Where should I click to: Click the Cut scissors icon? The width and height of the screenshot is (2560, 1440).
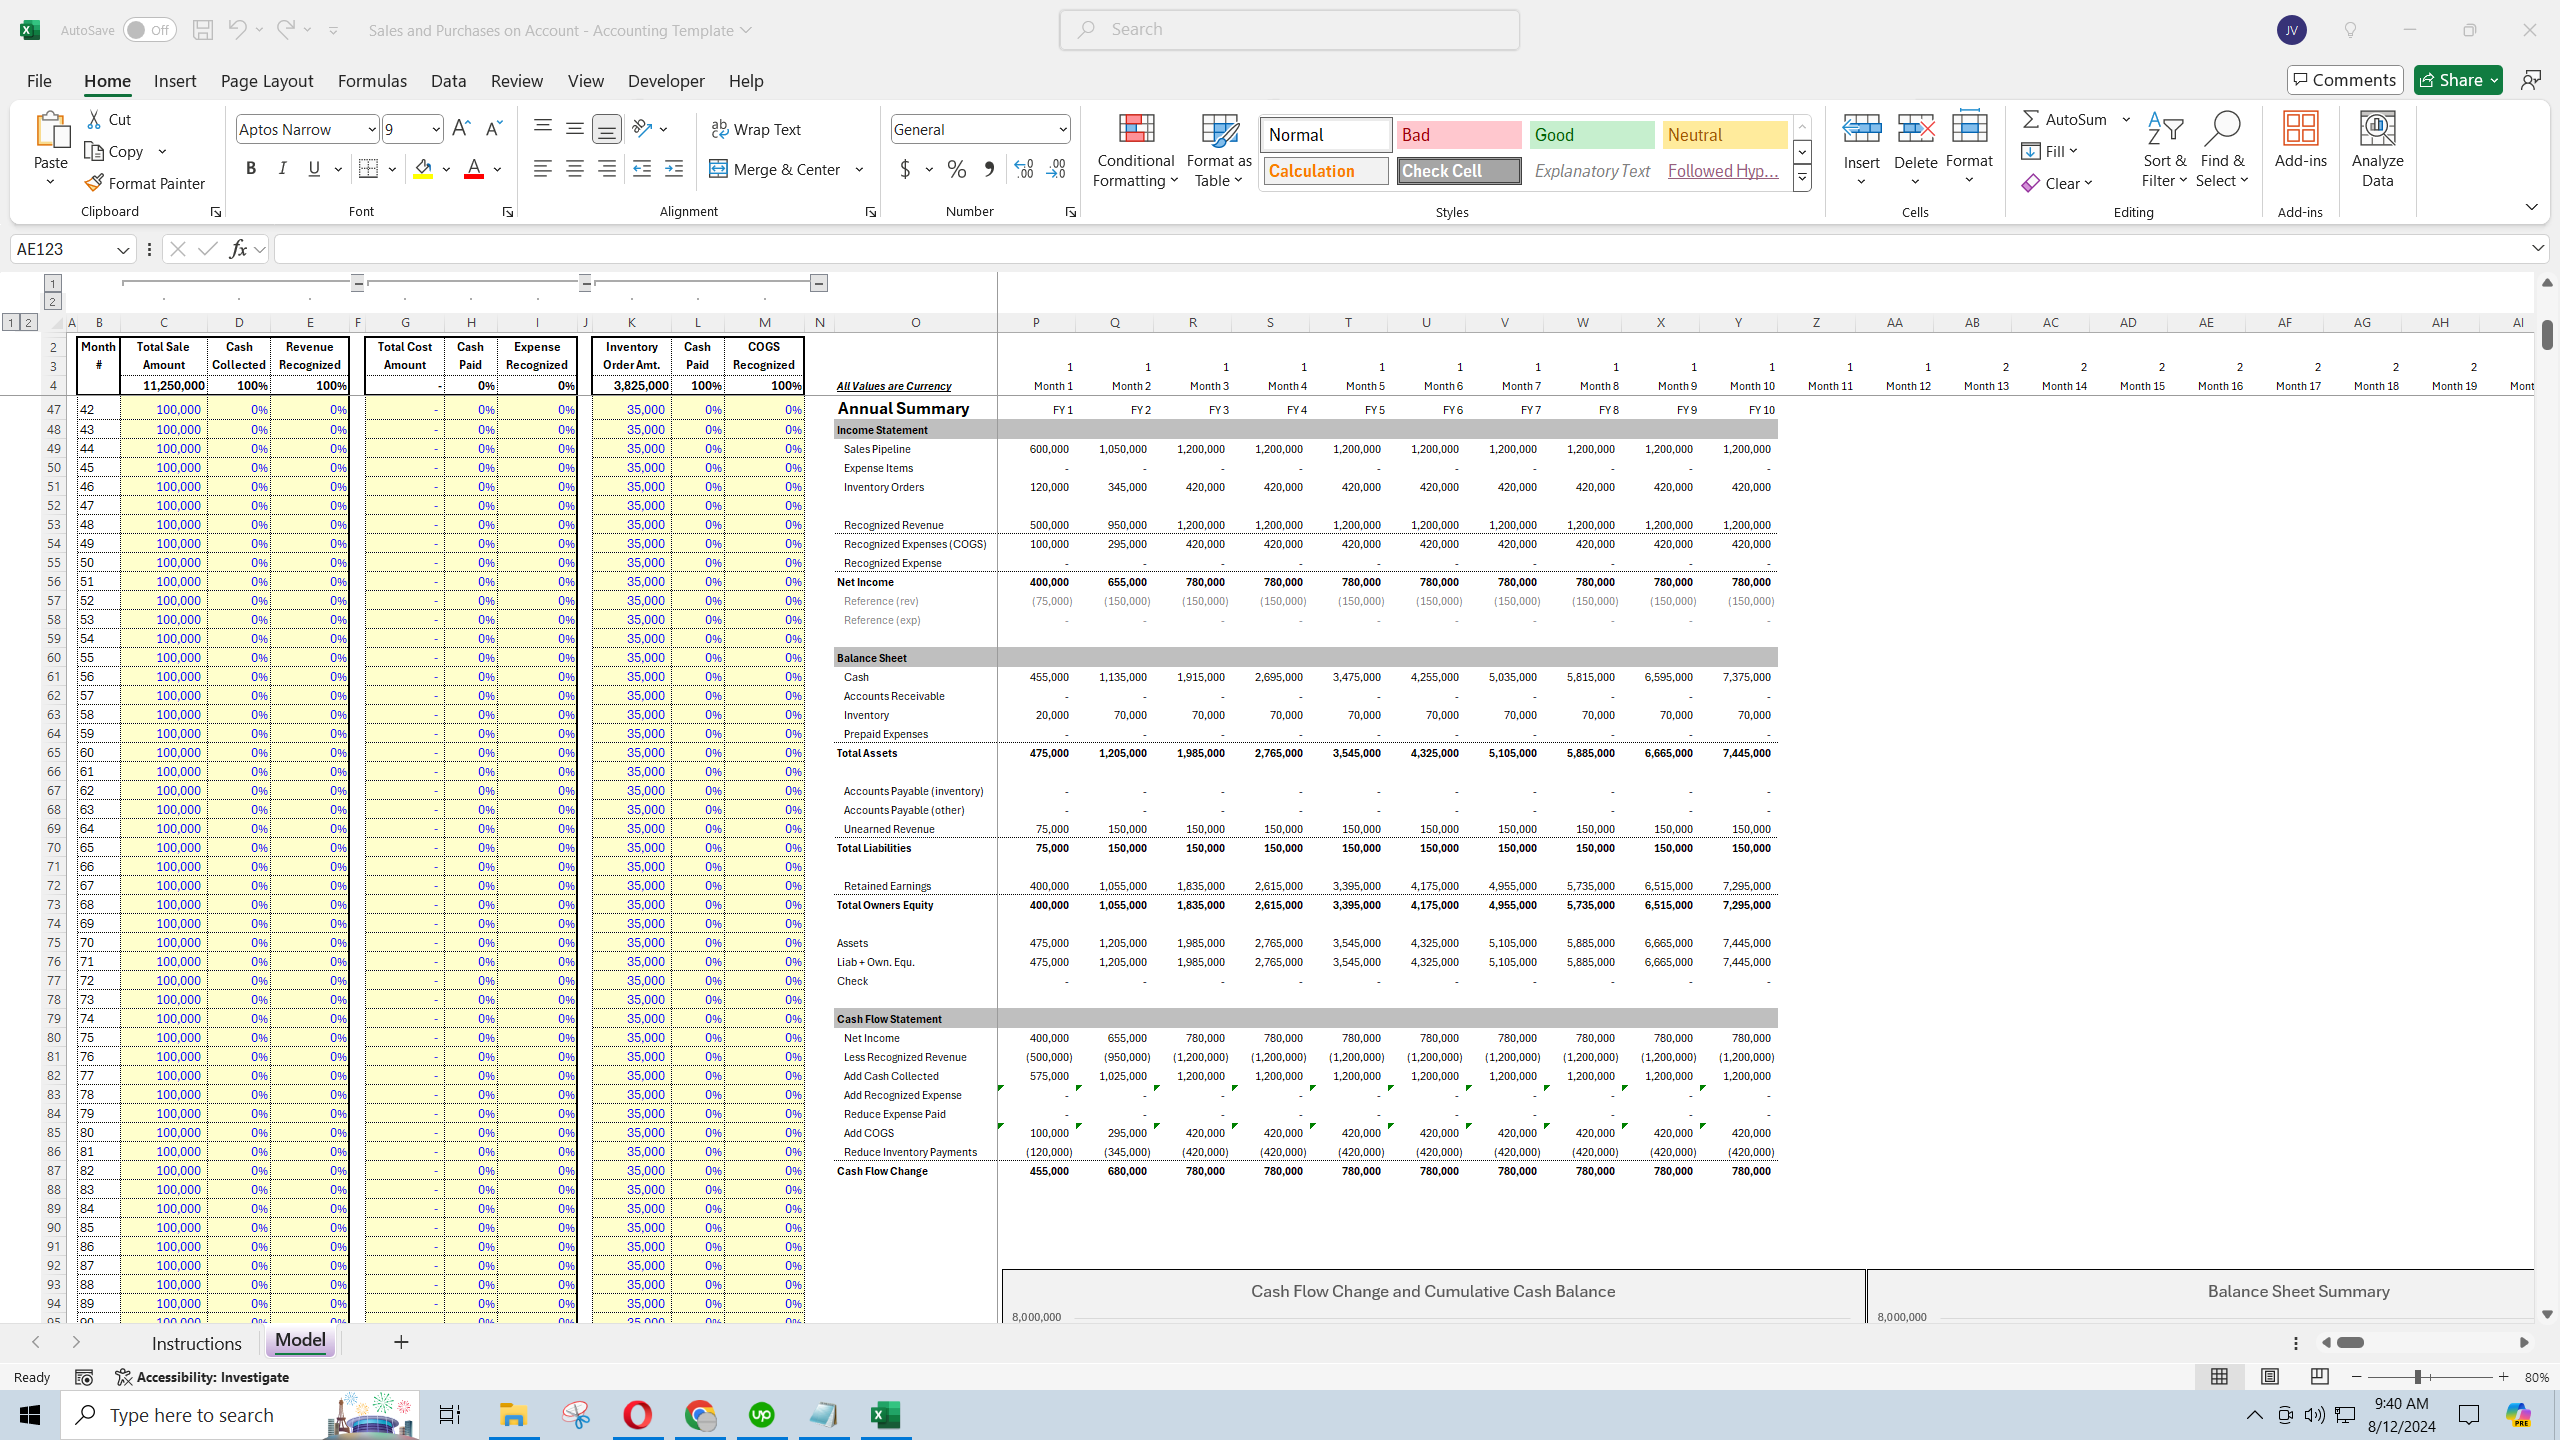tap(95, 119)
